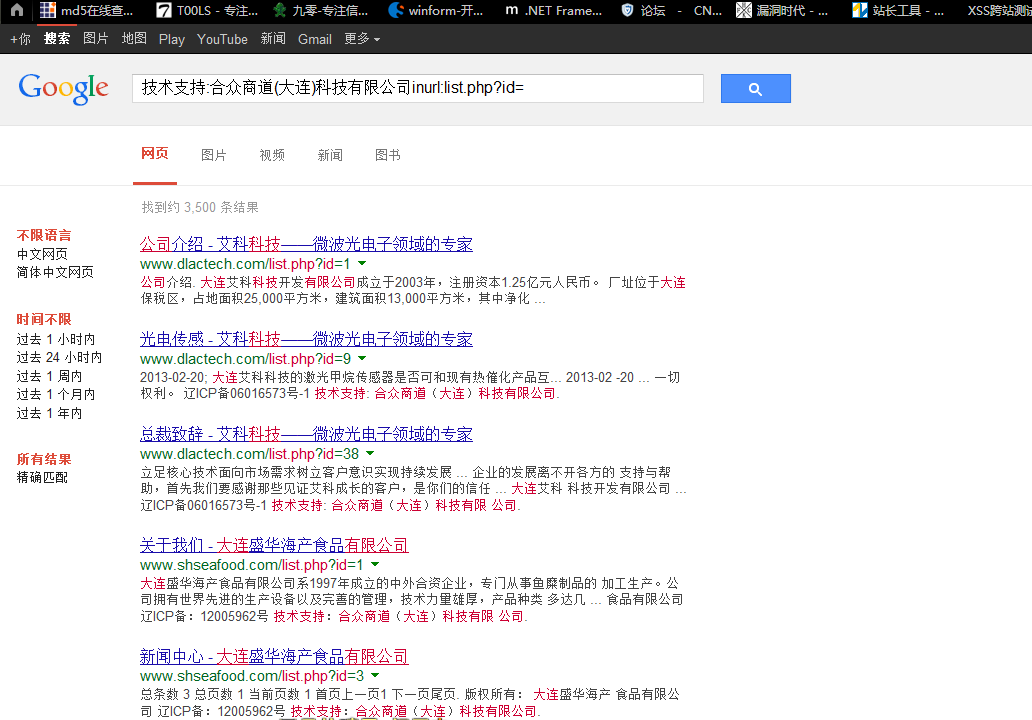Expand arrow next to list.php?id=38 URL
The image size is (1032, 720).
tap(370, 453)
